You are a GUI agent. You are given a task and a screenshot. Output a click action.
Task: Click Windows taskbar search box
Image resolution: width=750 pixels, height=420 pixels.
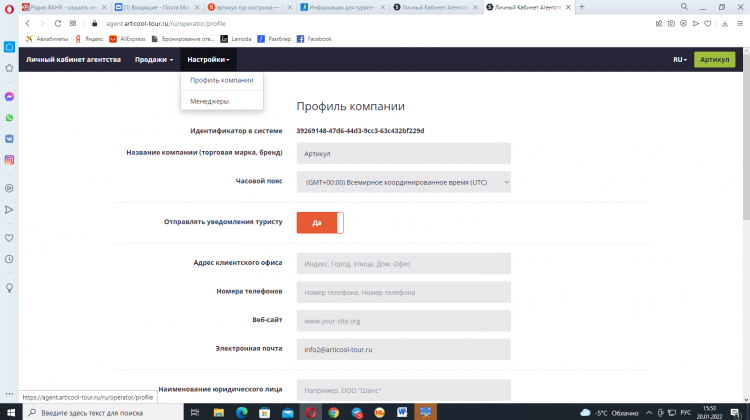coord(103,412)
